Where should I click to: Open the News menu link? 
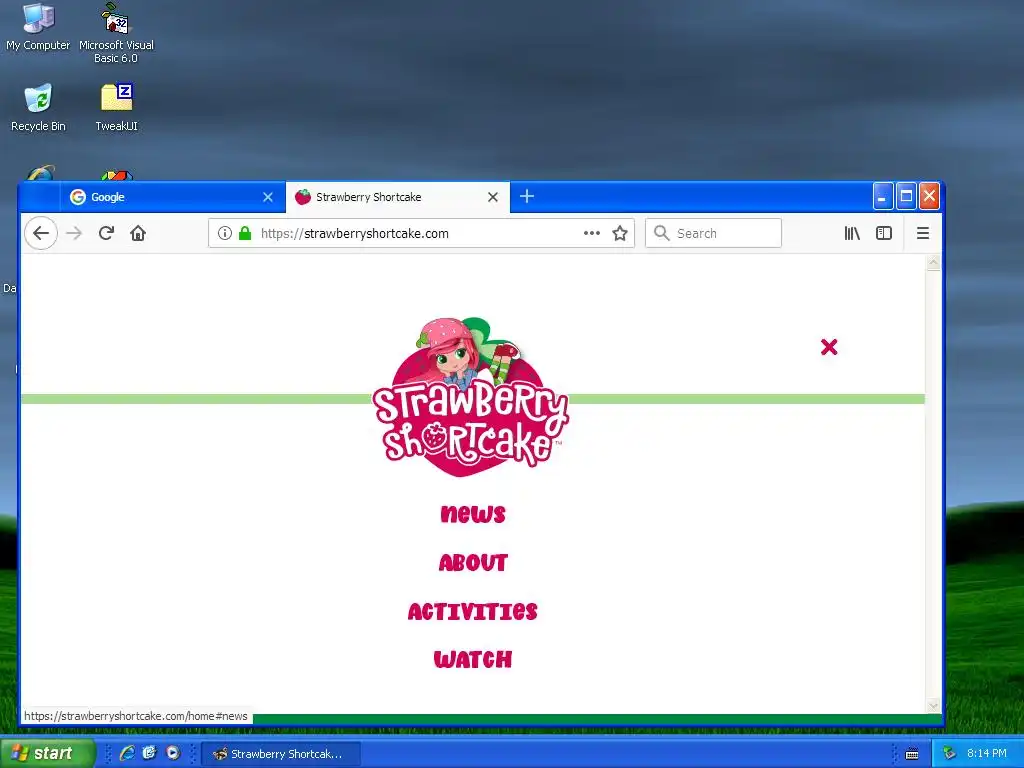pos(473,514)
